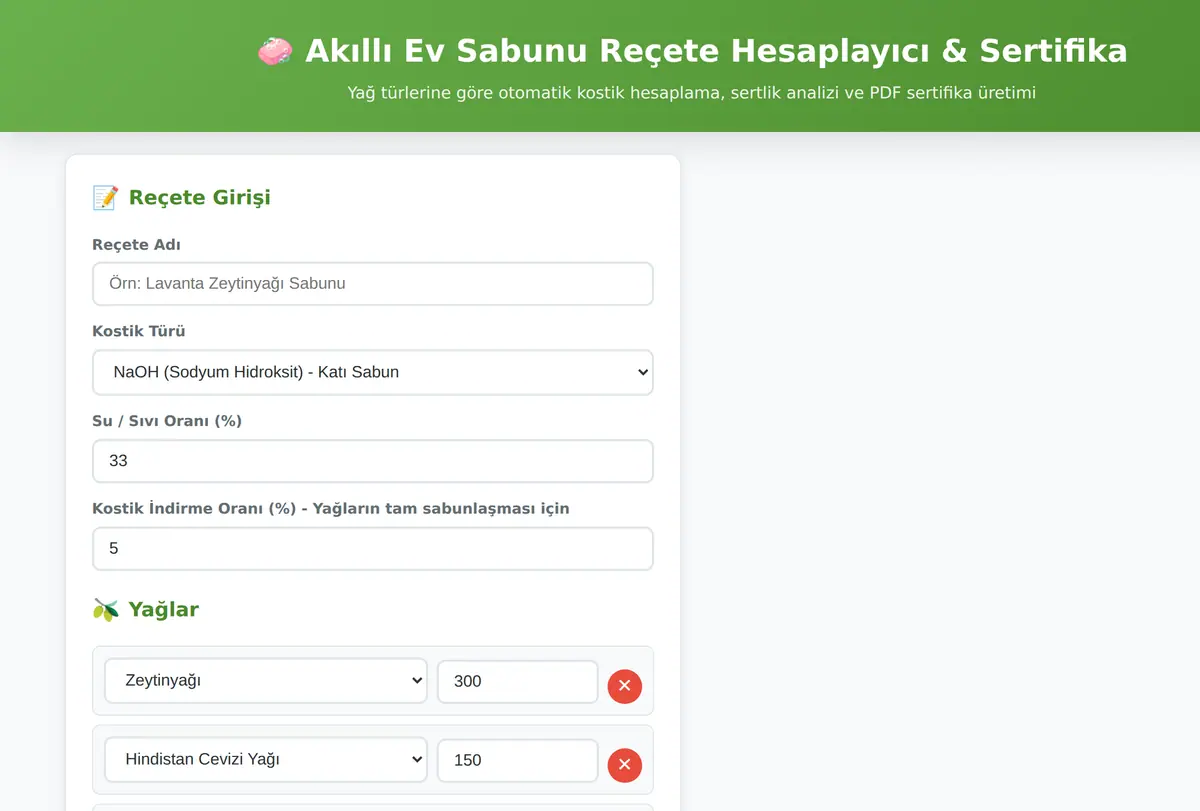Image resolution: width=1200 pixels, height=811 pixels.
Task: Click the Kostik Türü label
Action: coord(139,331)
